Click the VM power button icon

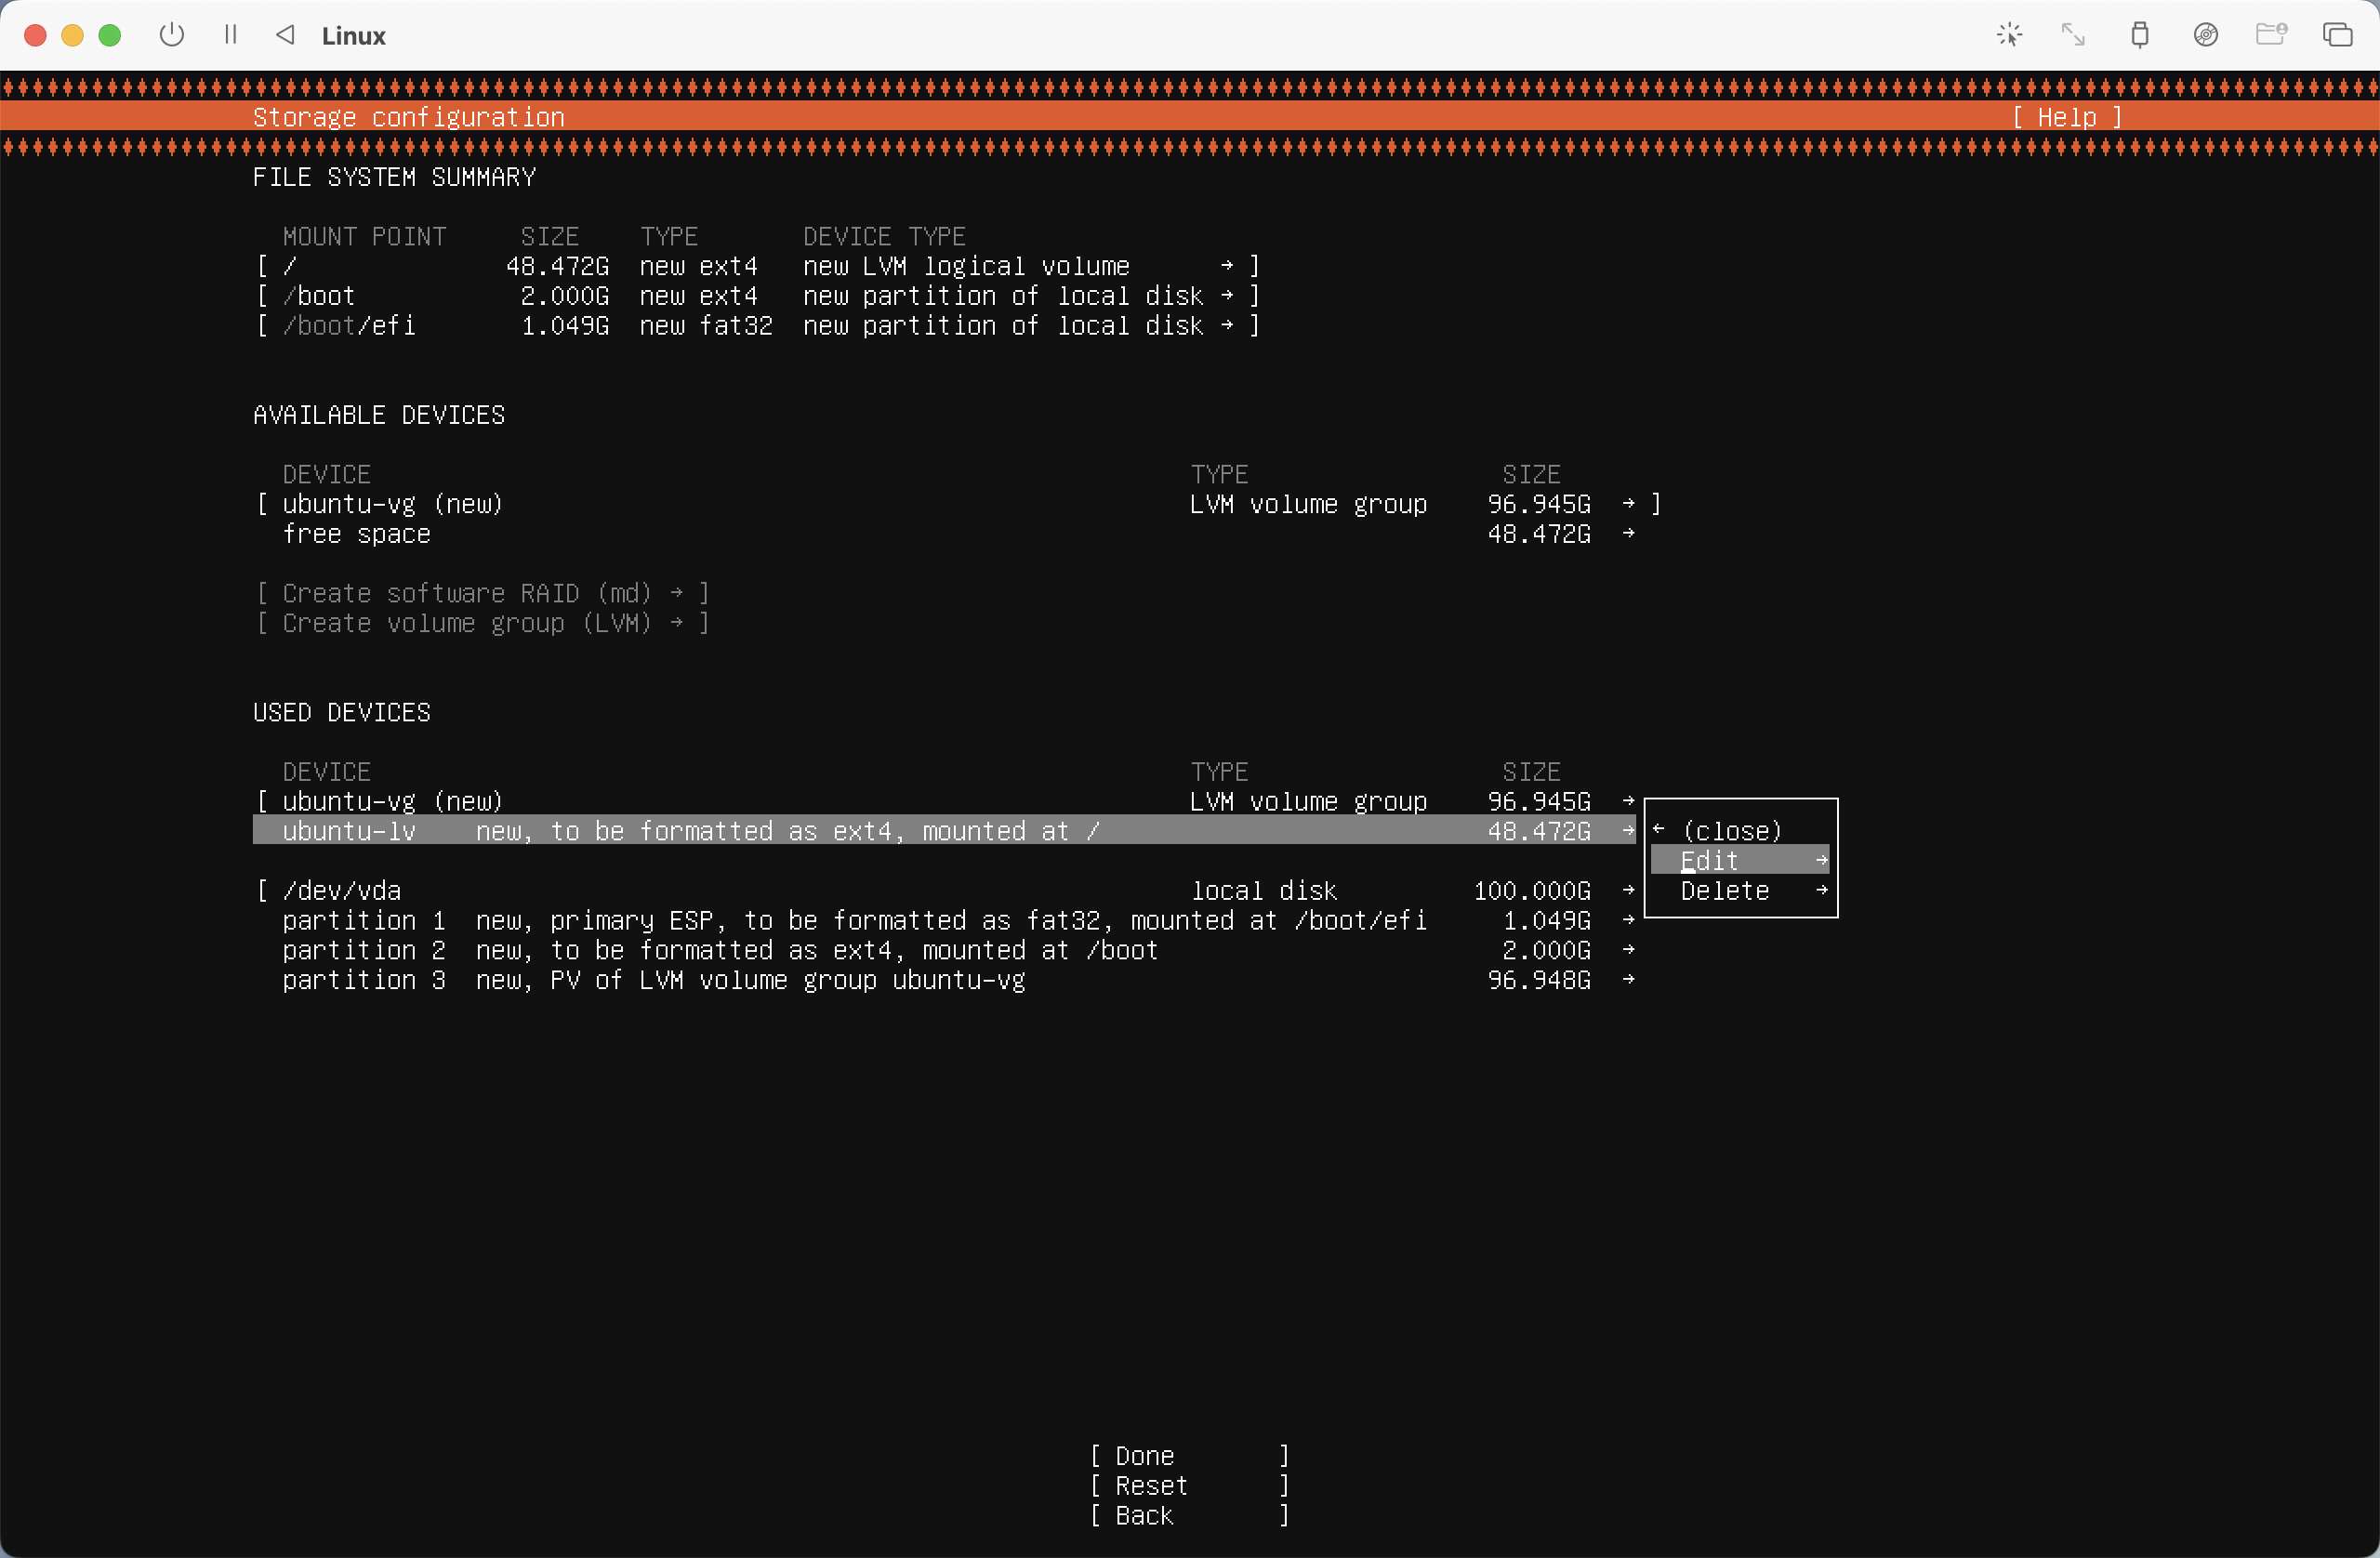tap(172, 35)
